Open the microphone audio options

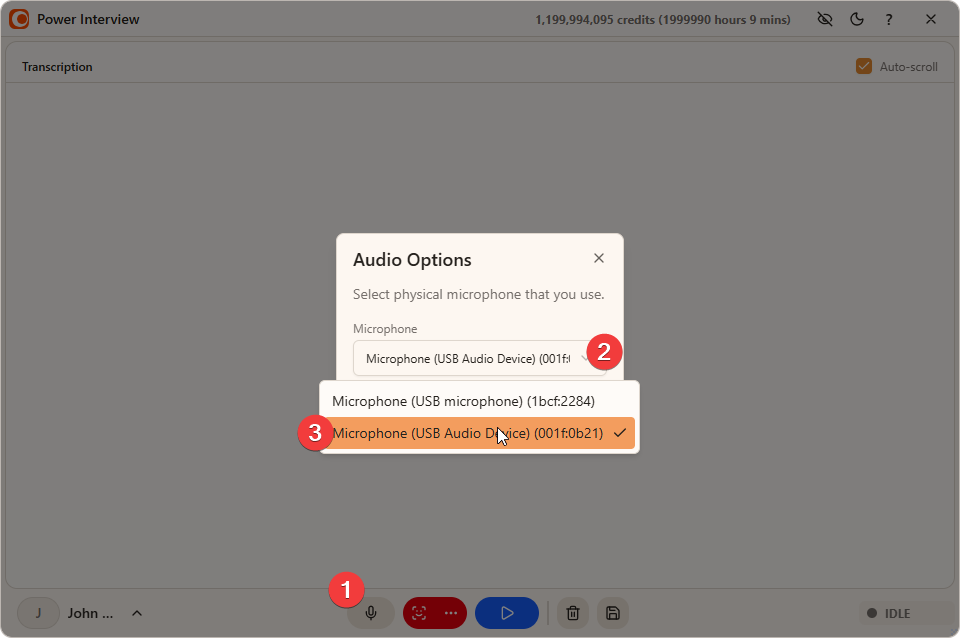point(370,613)
